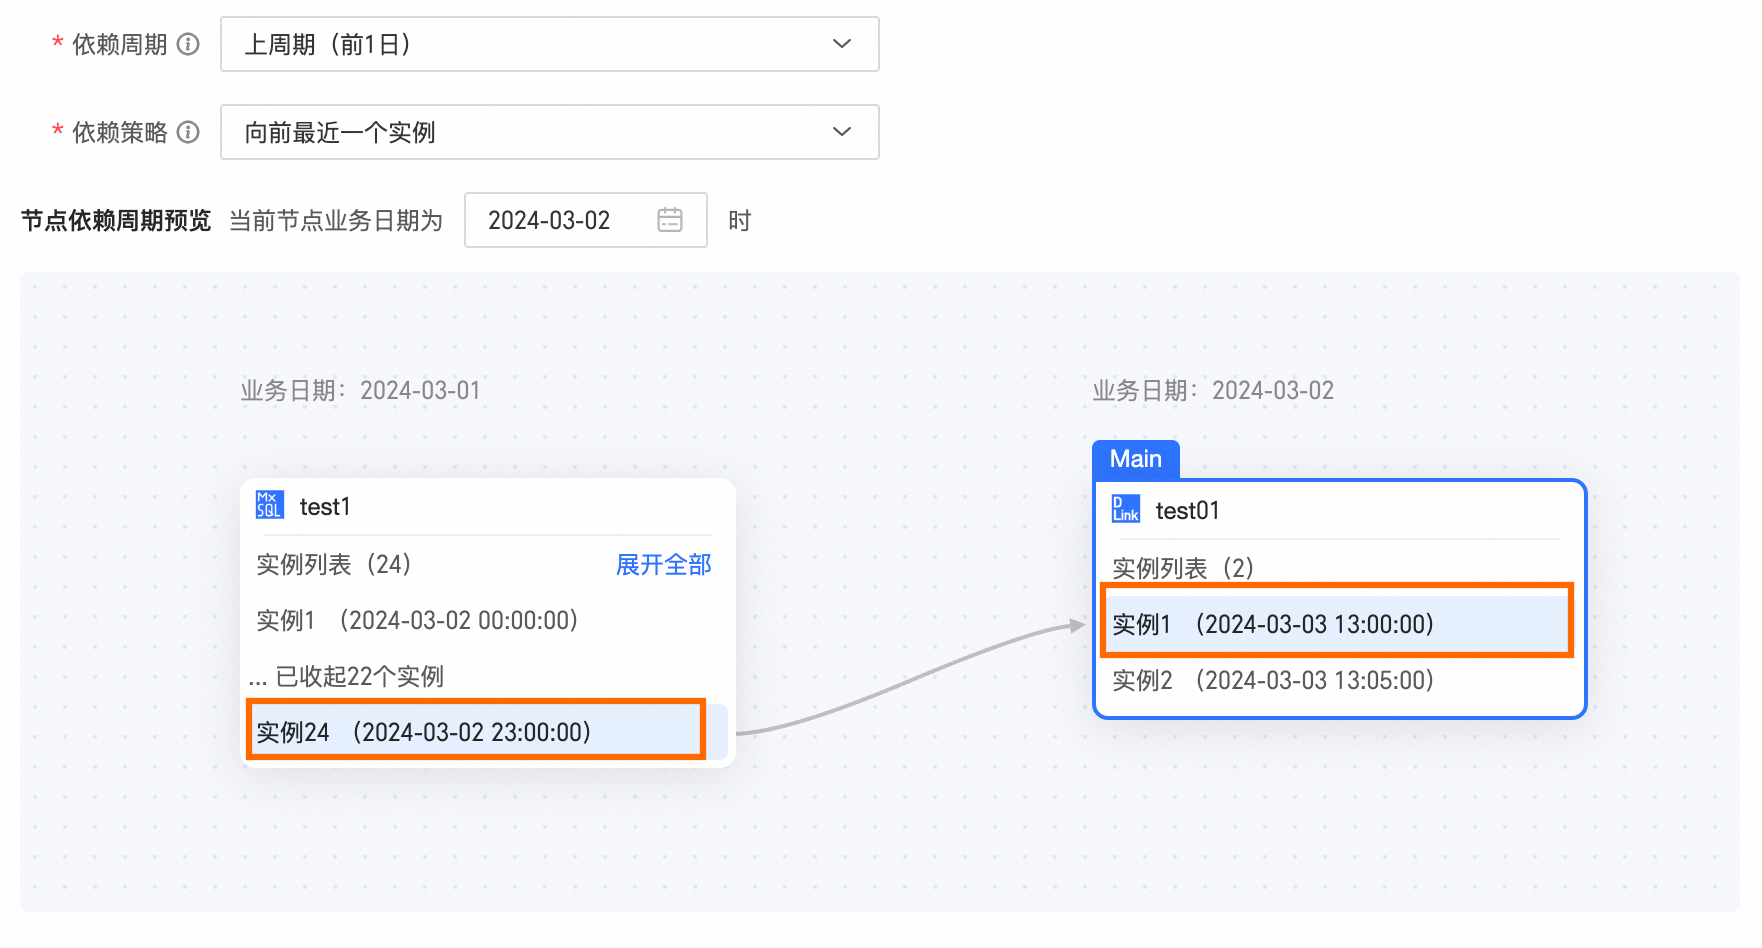Click the 当前节点业务日期为 label
This screenshot has width=1762, height=948.
point(336,220)
